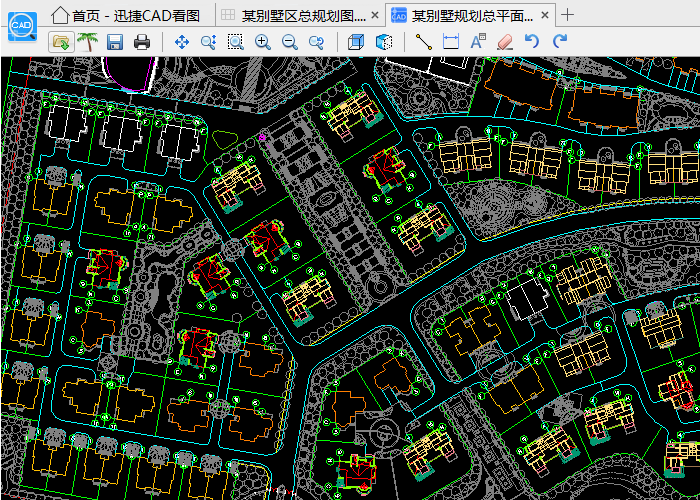Switch to shaded 3D cube view
The image size is (700, 500).
[x=383, y=42]
